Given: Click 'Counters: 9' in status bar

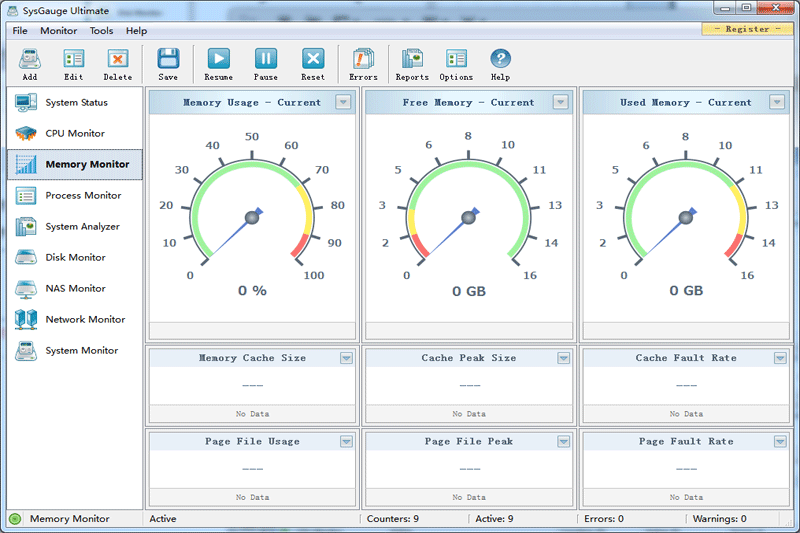Looking at the screenshot, I should coord(392,519).
